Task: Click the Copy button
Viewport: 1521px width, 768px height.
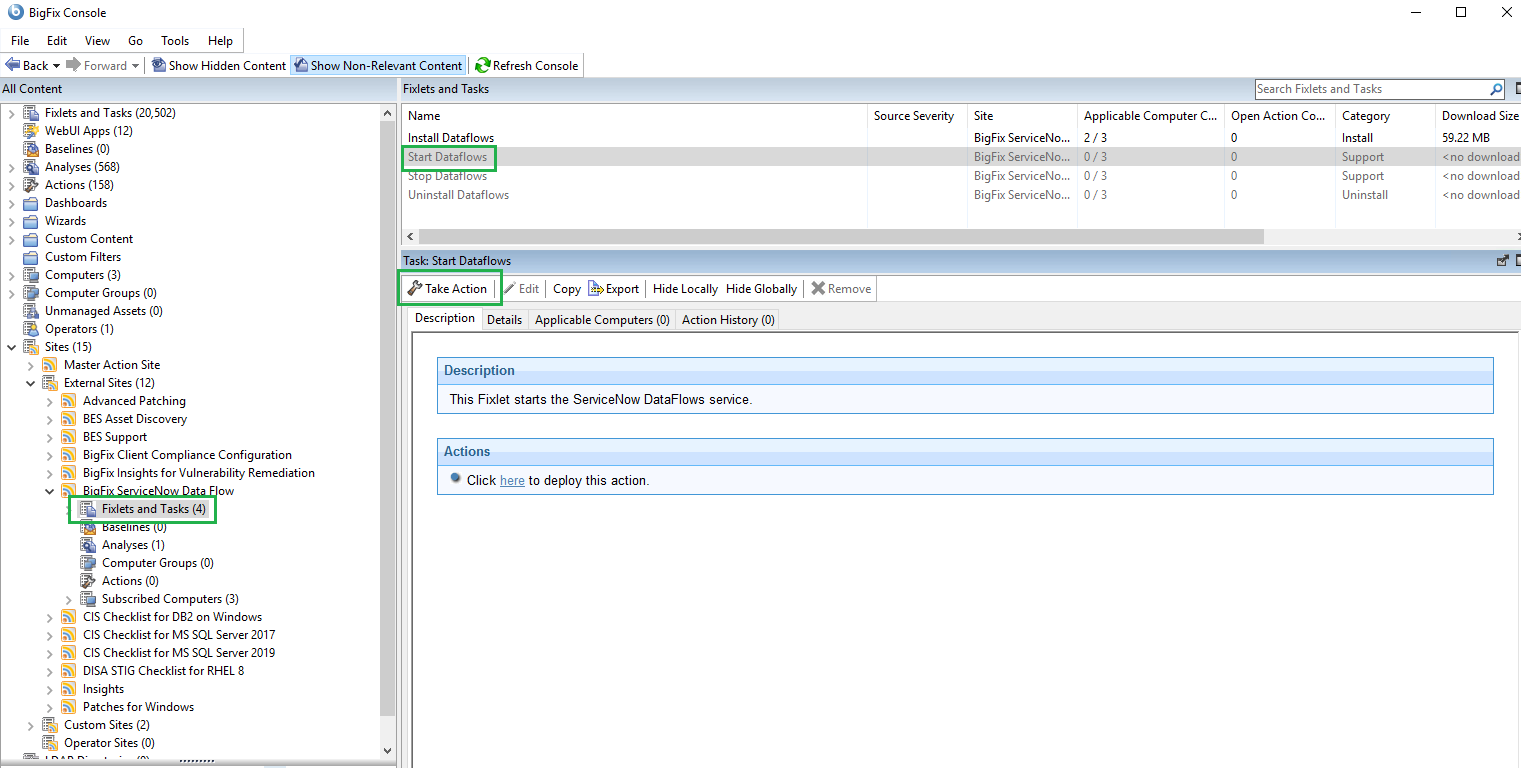Action: tap(567, 289)
